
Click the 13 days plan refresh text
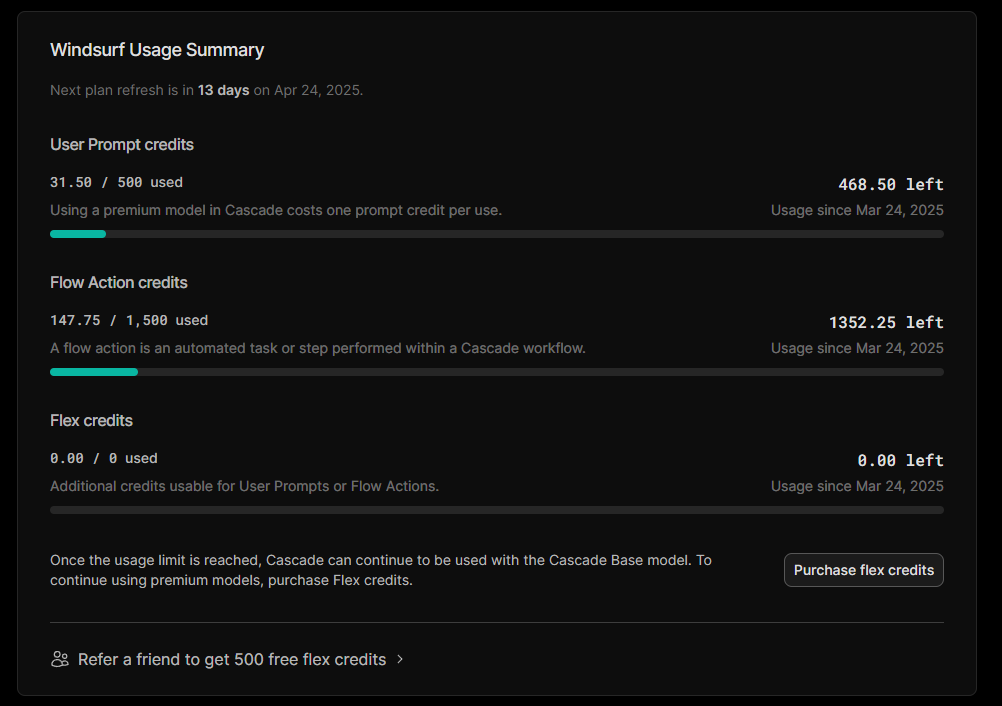click(223, 90)
